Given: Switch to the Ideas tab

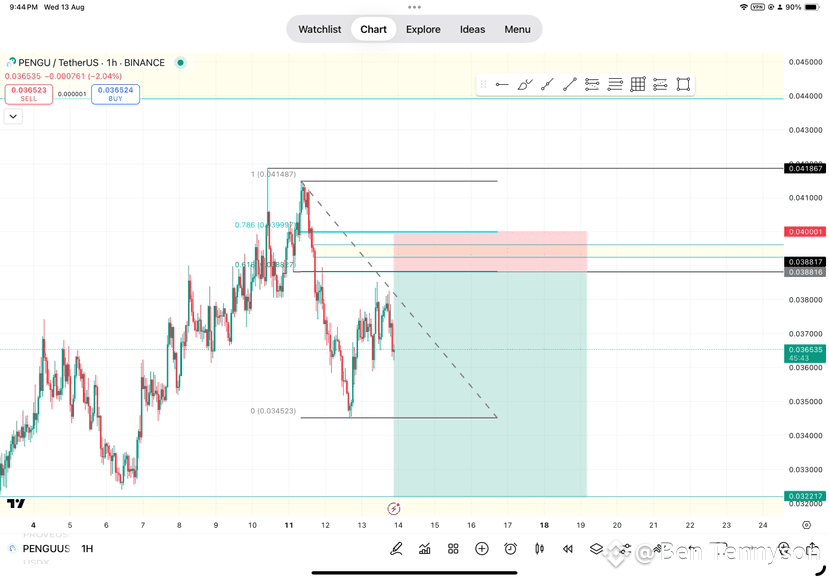Looking at the screenshot, I should (472, 30).
